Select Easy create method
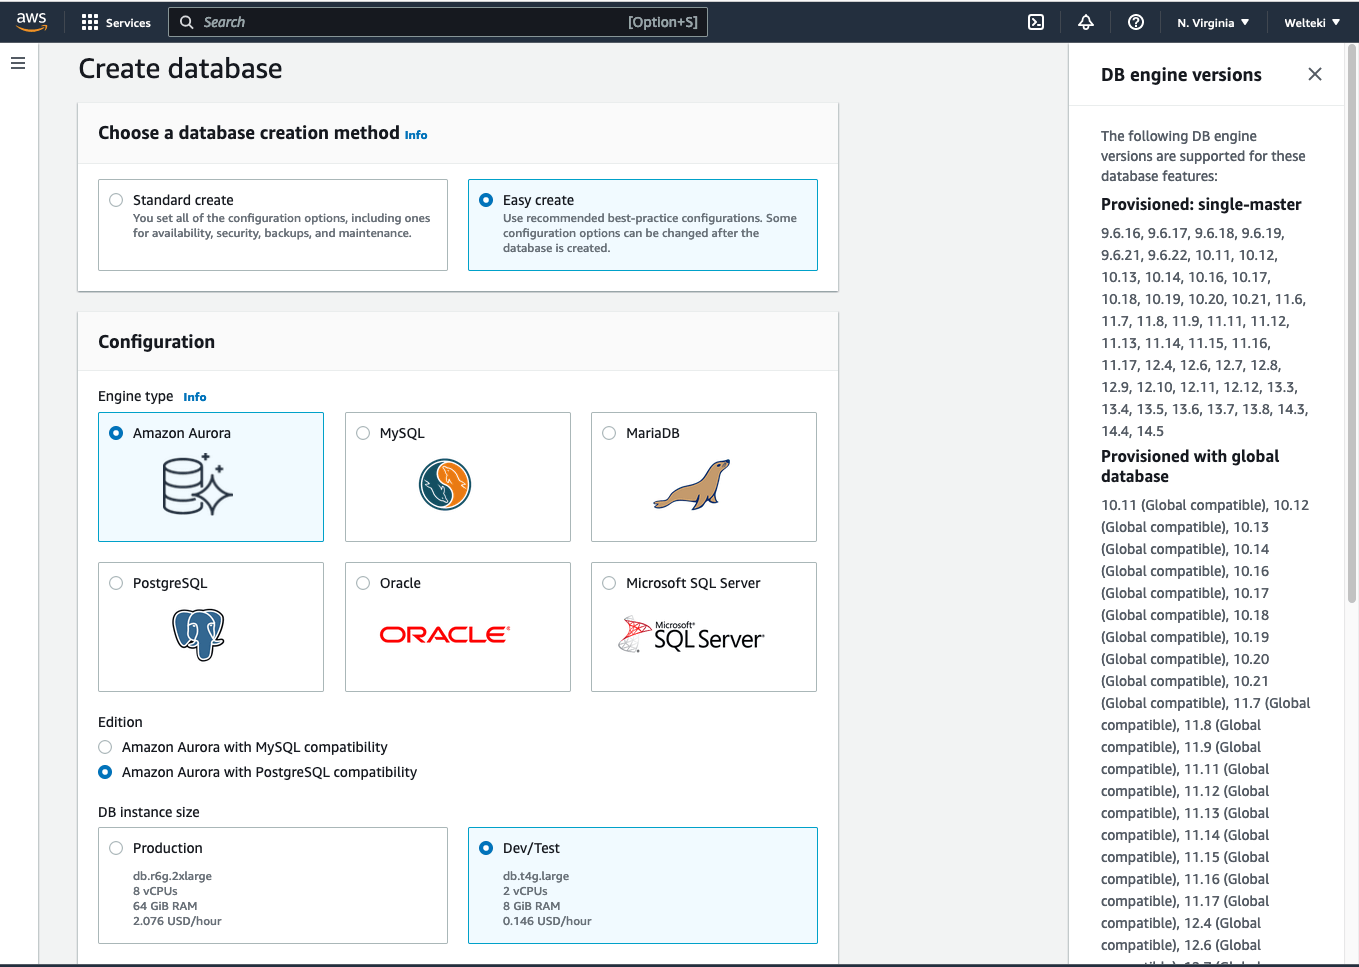 point(486,200)
